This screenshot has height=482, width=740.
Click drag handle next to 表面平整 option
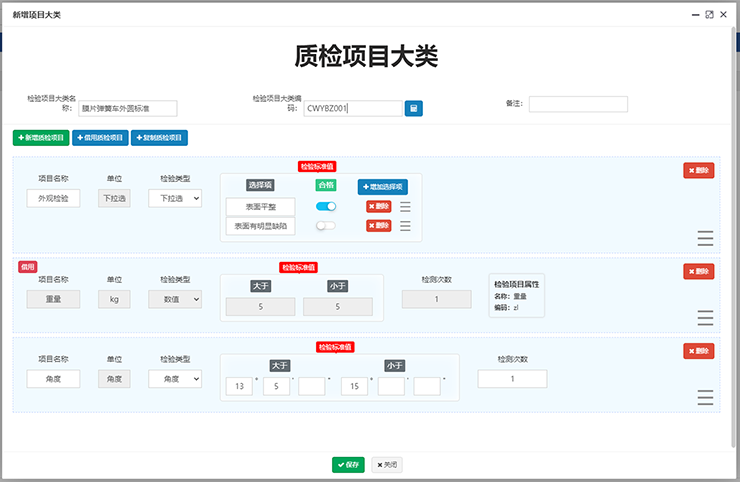[405, 207]
